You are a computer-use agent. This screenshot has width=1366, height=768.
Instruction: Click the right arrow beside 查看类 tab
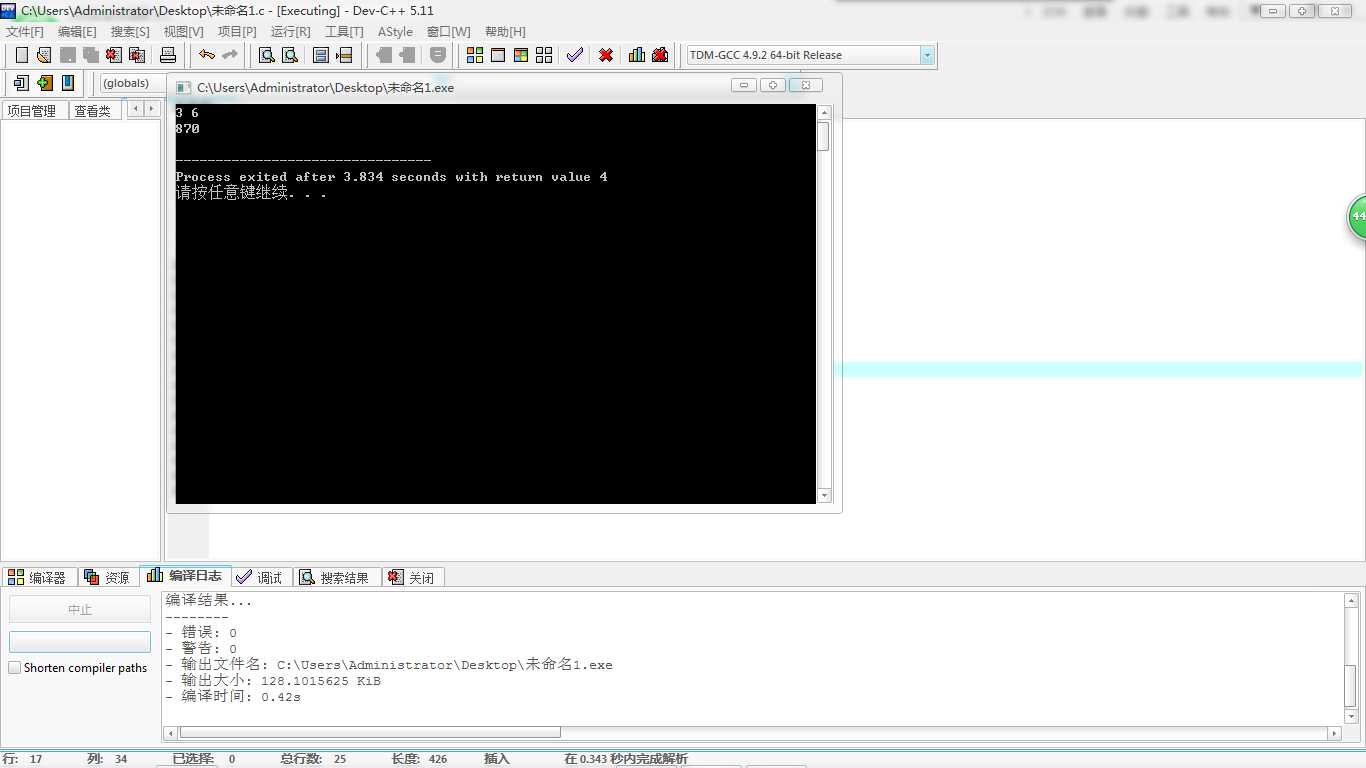click(151, 109)
